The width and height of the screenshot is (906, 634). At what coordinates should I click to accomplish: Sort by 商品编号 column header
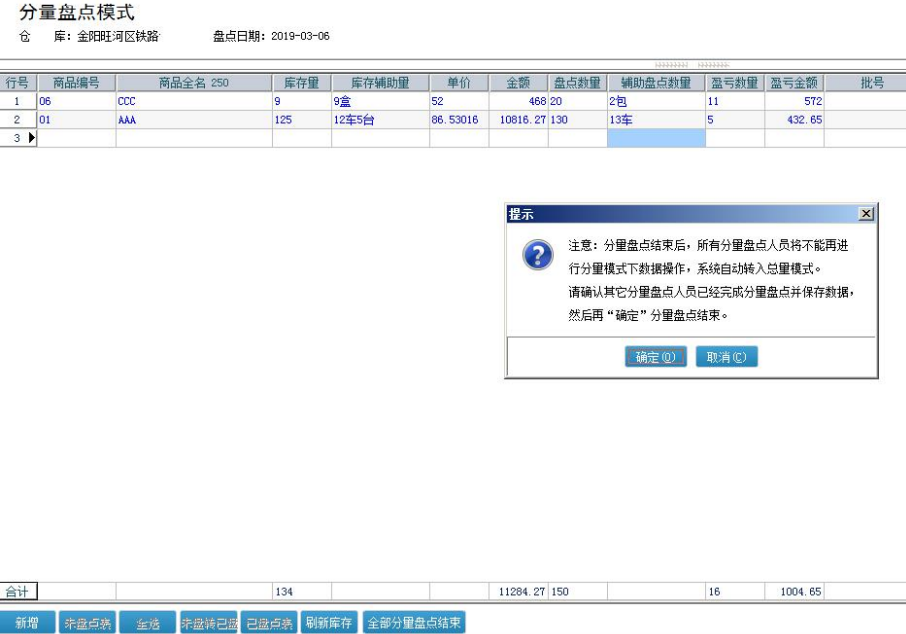click(76, 83)
